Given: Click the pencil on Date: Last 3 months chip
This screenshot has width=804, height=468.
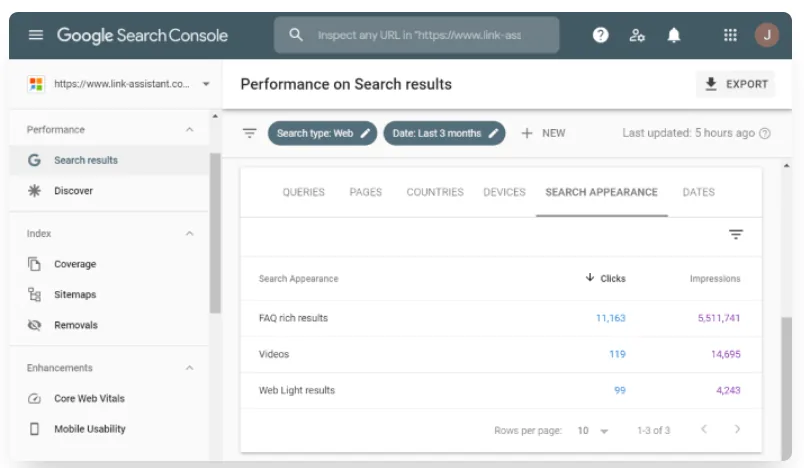Looking at the screenshot, I should [493, 133].
